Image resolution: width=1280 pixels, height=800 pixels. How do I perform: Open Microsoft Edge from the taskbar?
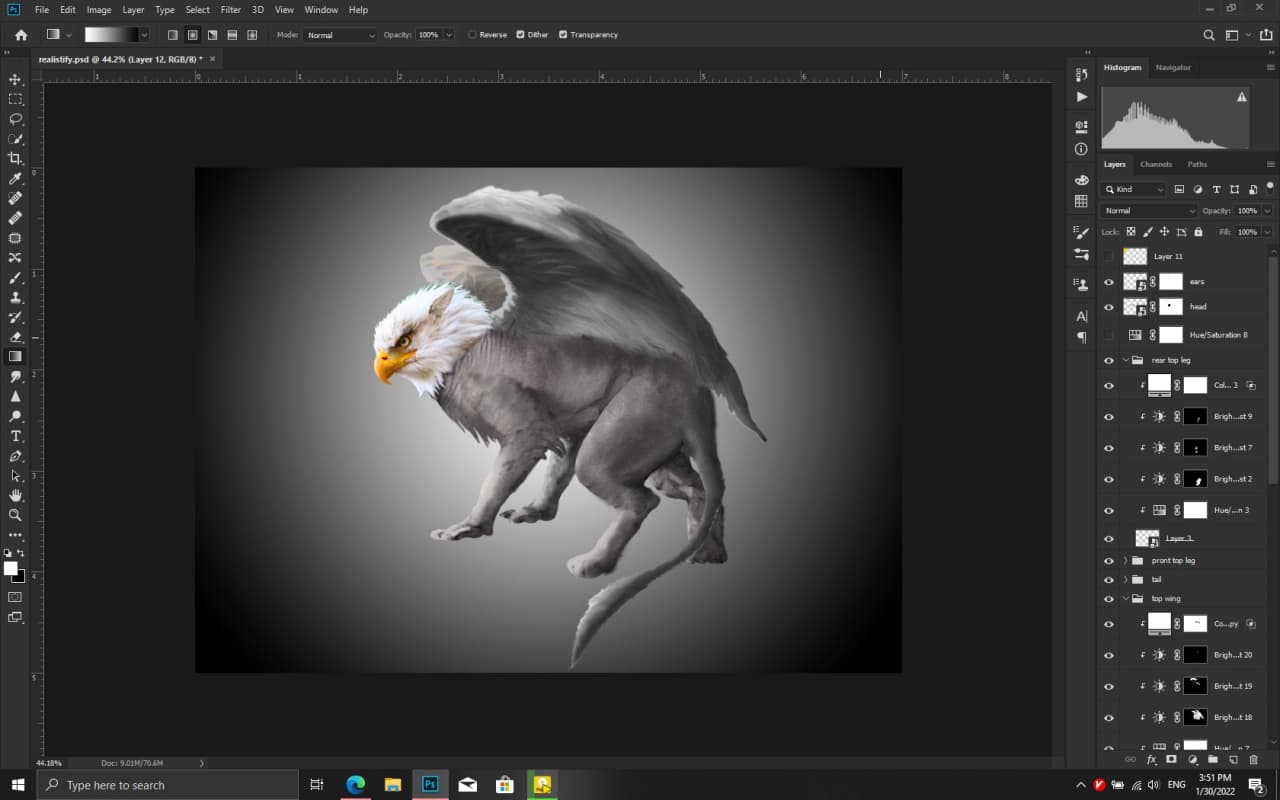click(x=355, y=785)
